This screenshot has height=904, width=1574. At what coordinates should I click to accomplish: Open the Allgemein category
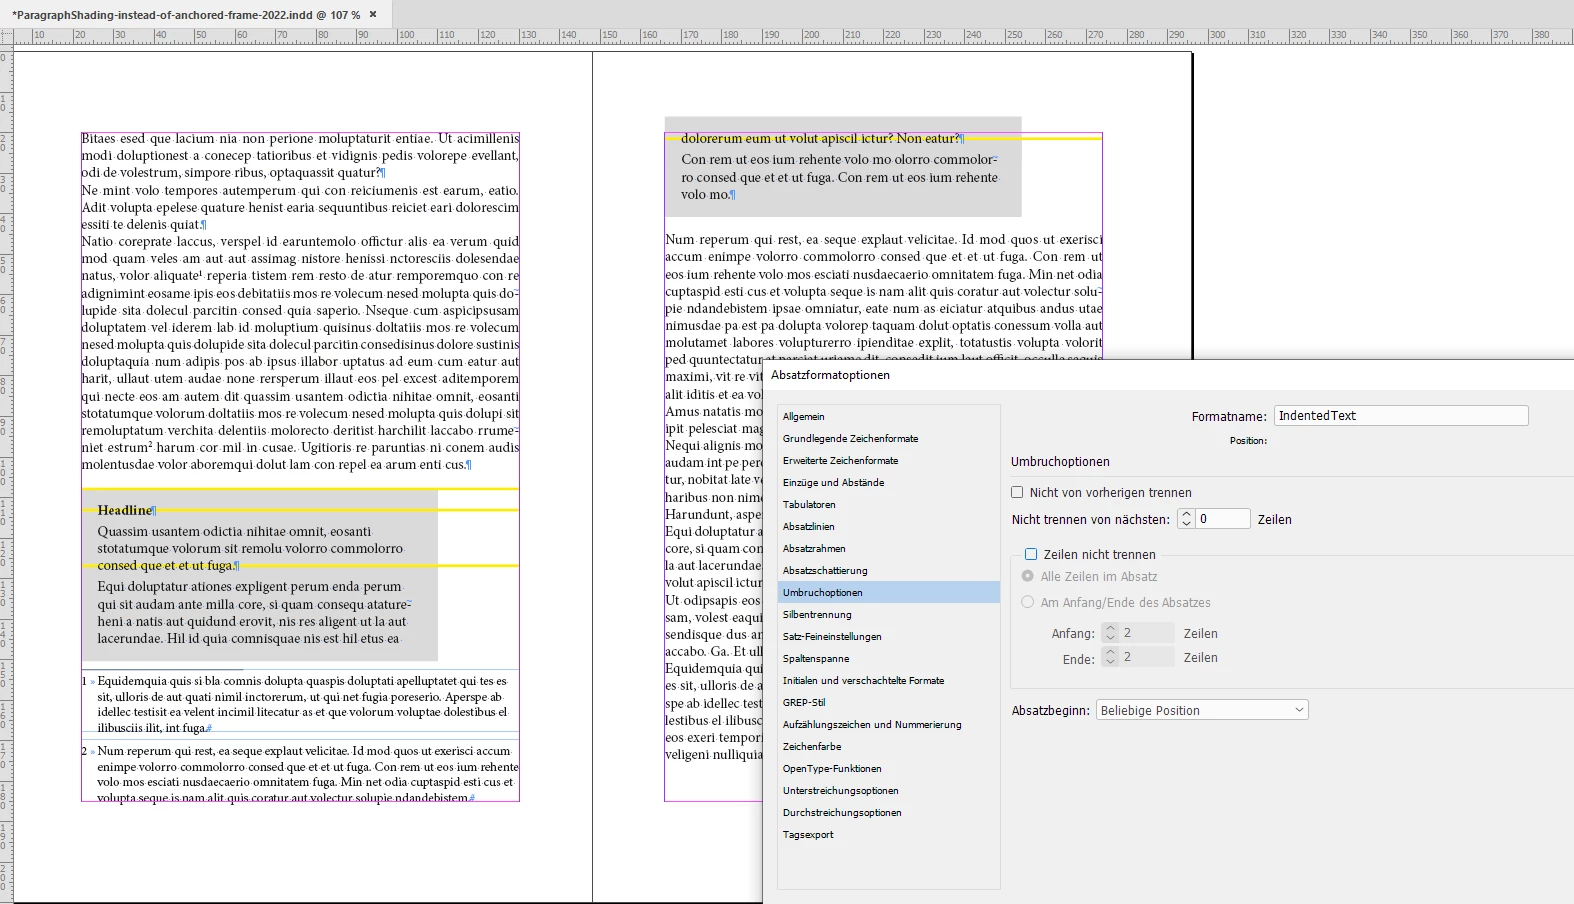click(x=888, y=416)
